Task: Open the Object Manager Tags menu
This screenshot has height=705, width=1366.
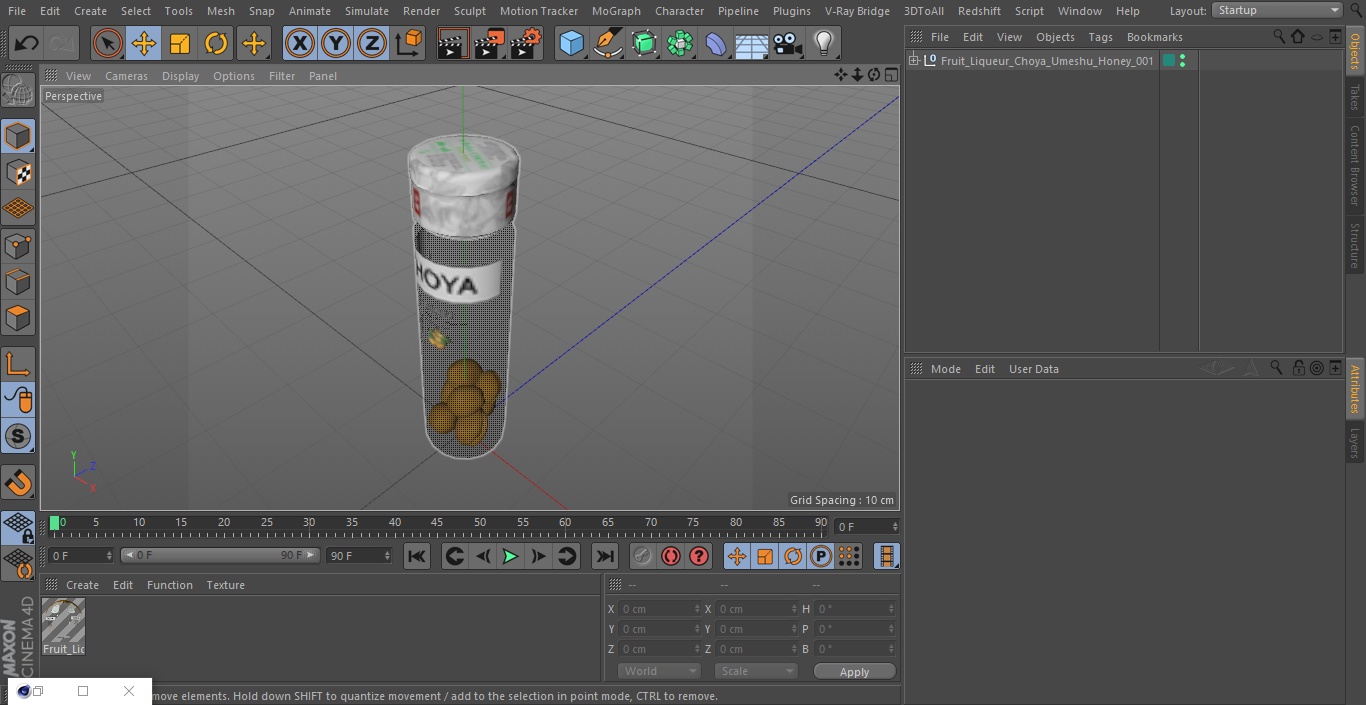Action: click(x=1100, y=37)
